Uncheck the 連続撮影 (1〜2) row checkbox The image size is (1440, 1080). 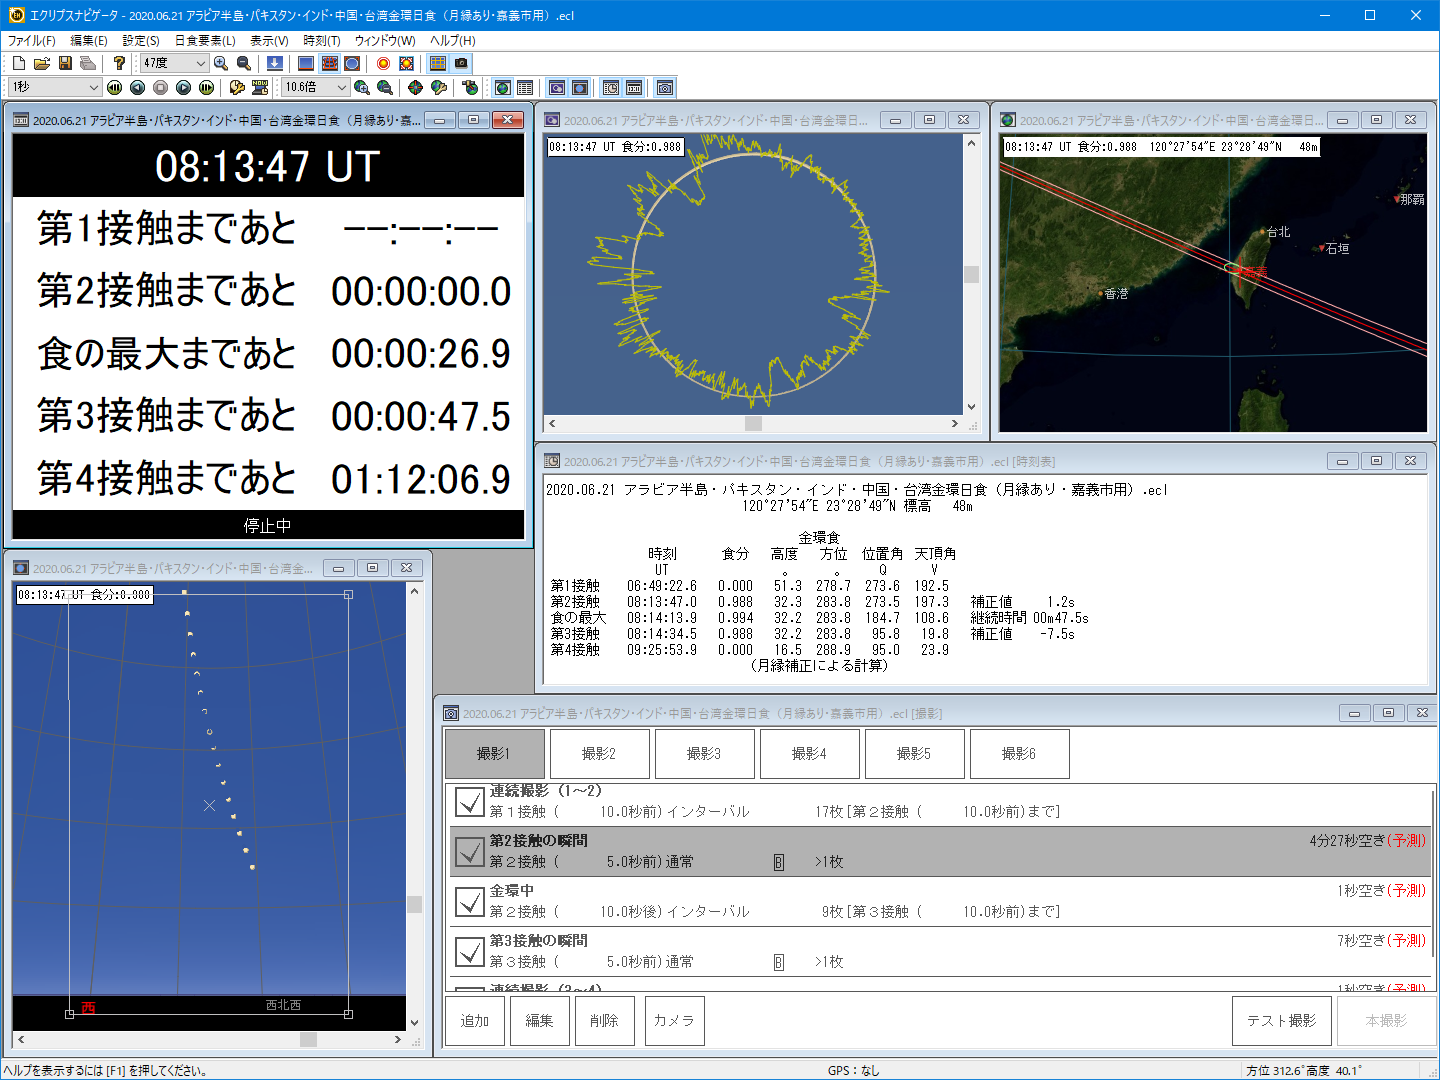(470, 802)
